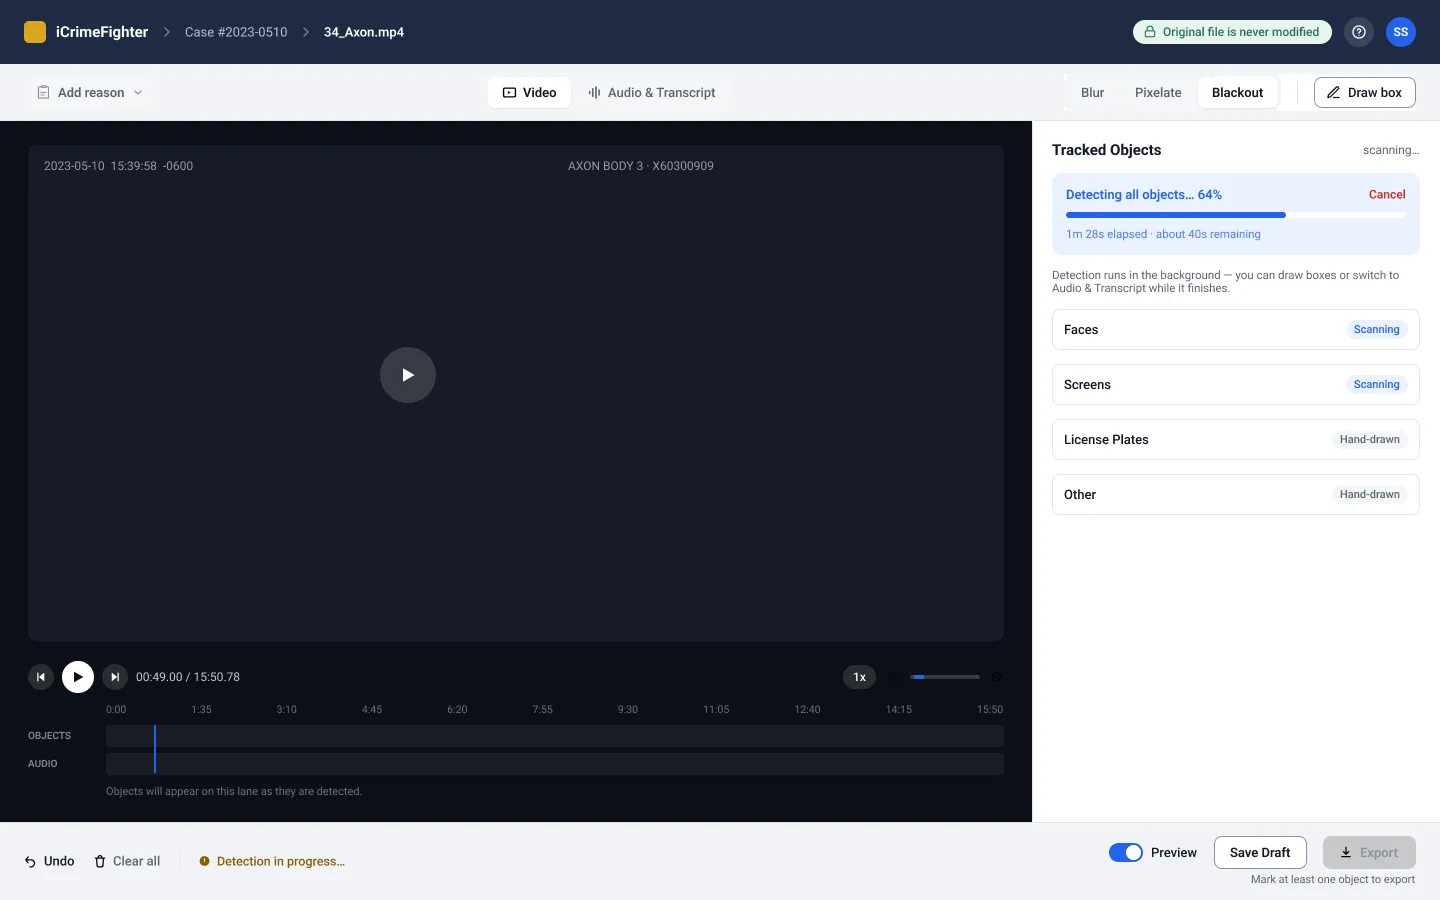Screen dimensions: 1440x900
Task: Zoom out the timeline
Action: 893,677
